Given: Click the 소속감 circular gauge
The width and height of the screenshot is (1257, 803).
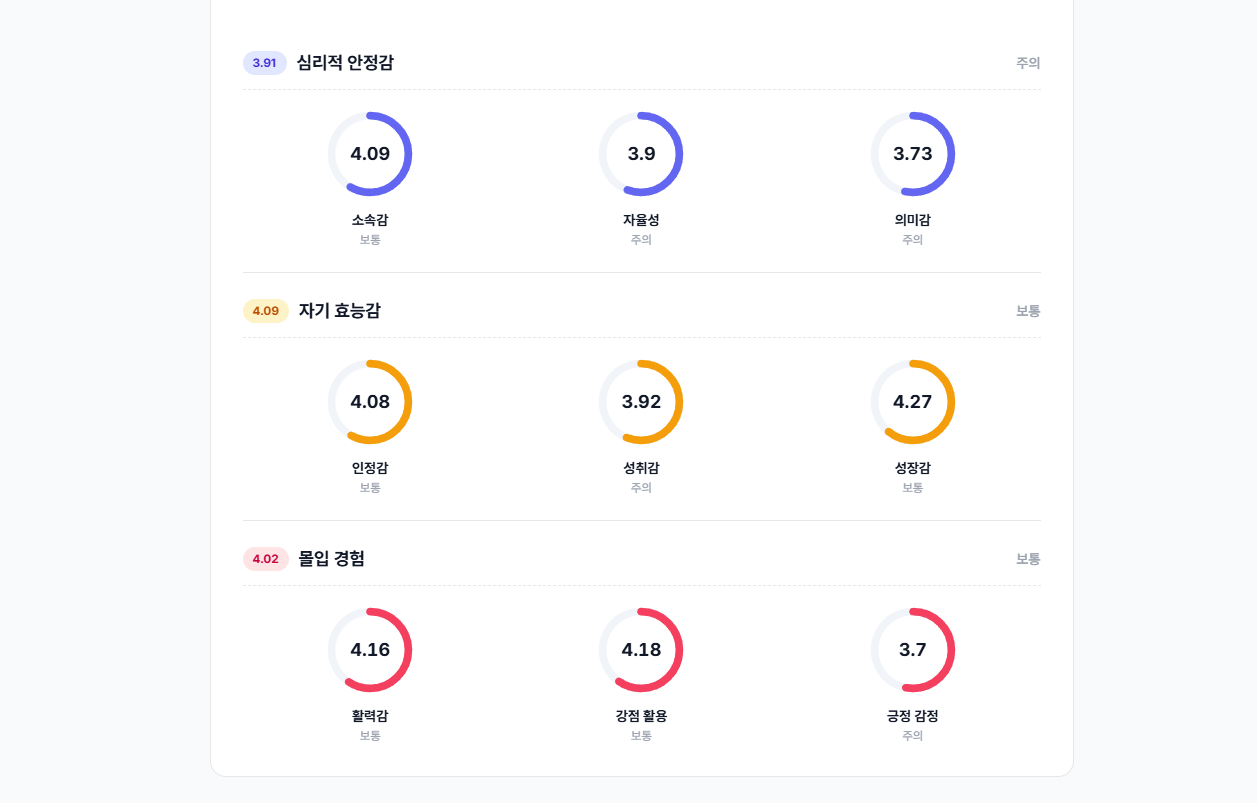Looking at the screenshot, I should tap(370, 154).
